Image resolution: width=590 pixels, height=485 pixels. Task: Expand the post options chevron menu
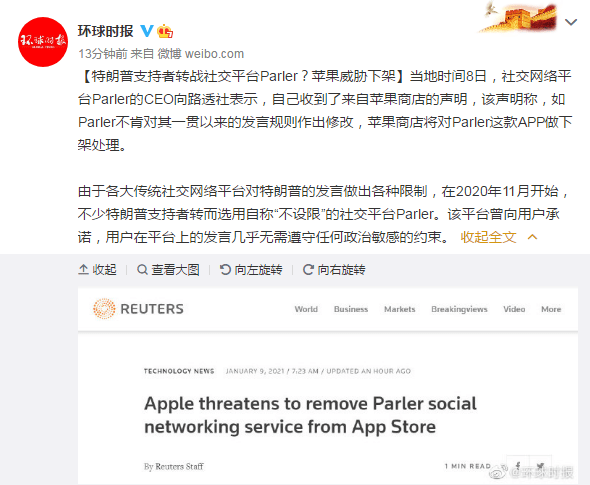(x=571, y=22)
